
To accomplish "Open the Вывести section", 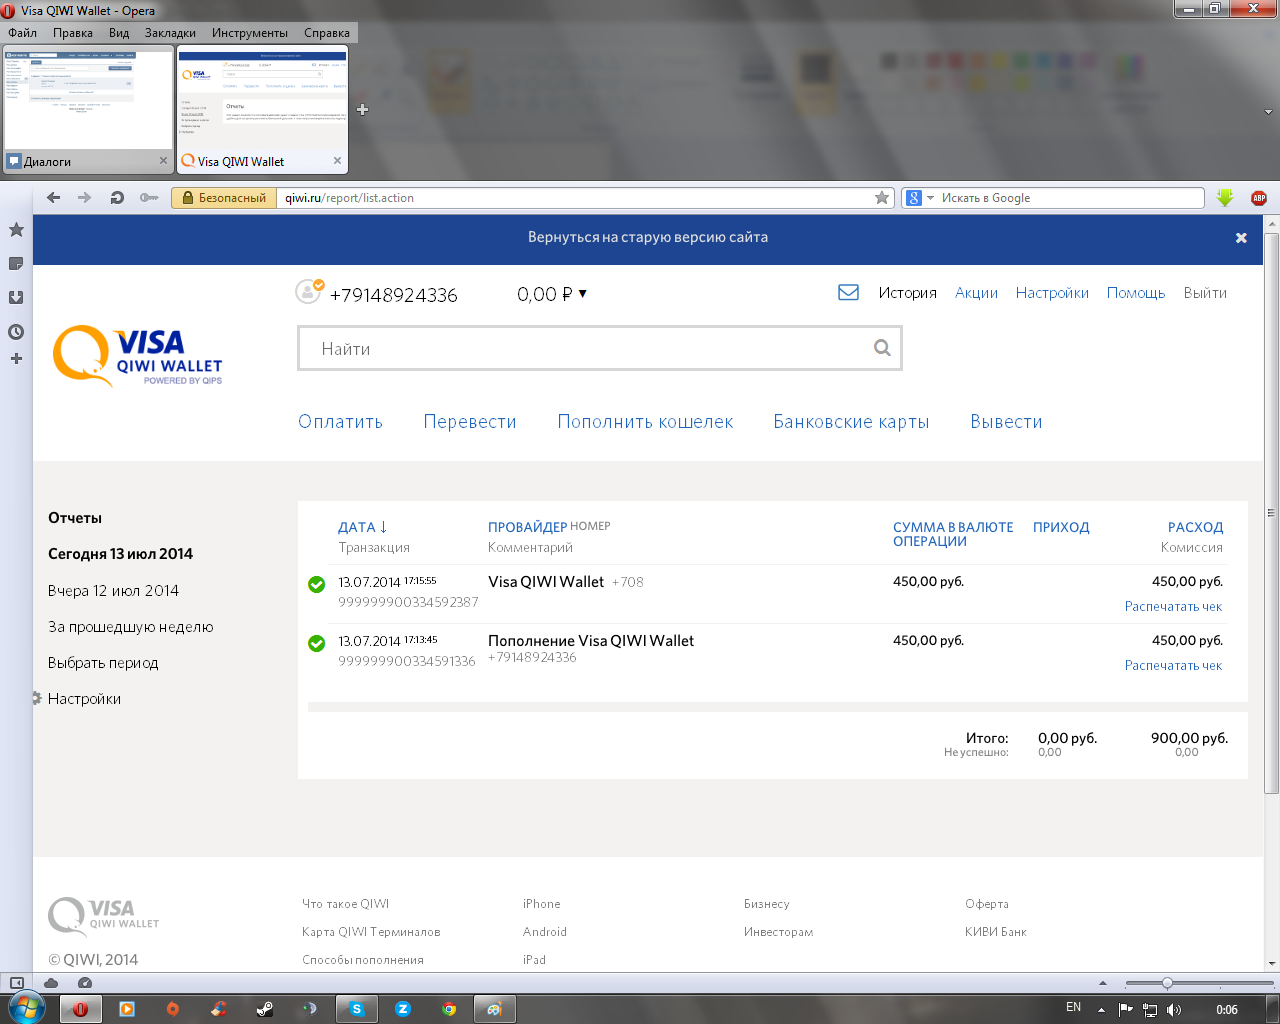I will click(x=1006, y=422).
